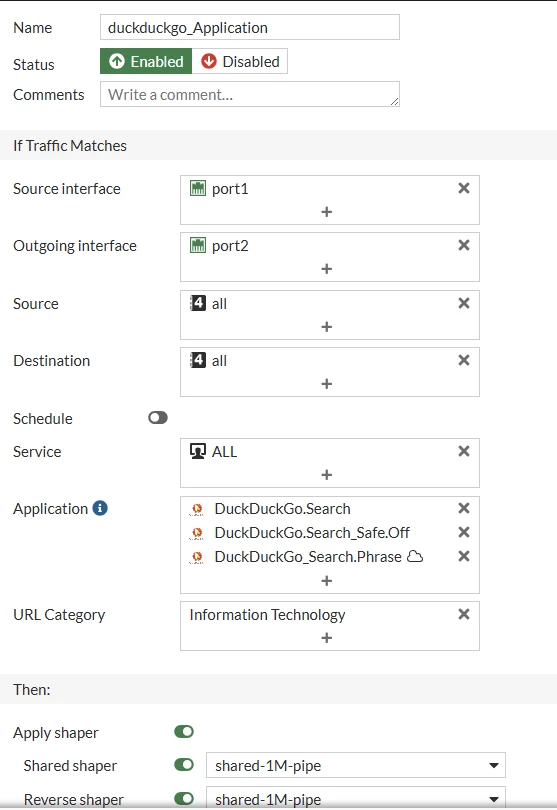Click the Application info icon

pyautogui.click(x=100, y=508)
